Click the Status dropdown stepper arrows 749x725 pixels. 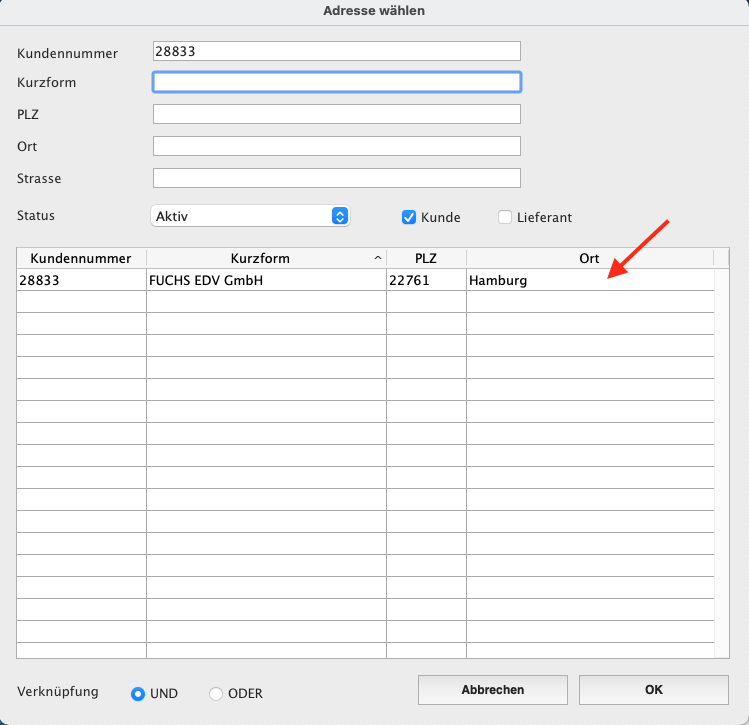click(340, 216)
